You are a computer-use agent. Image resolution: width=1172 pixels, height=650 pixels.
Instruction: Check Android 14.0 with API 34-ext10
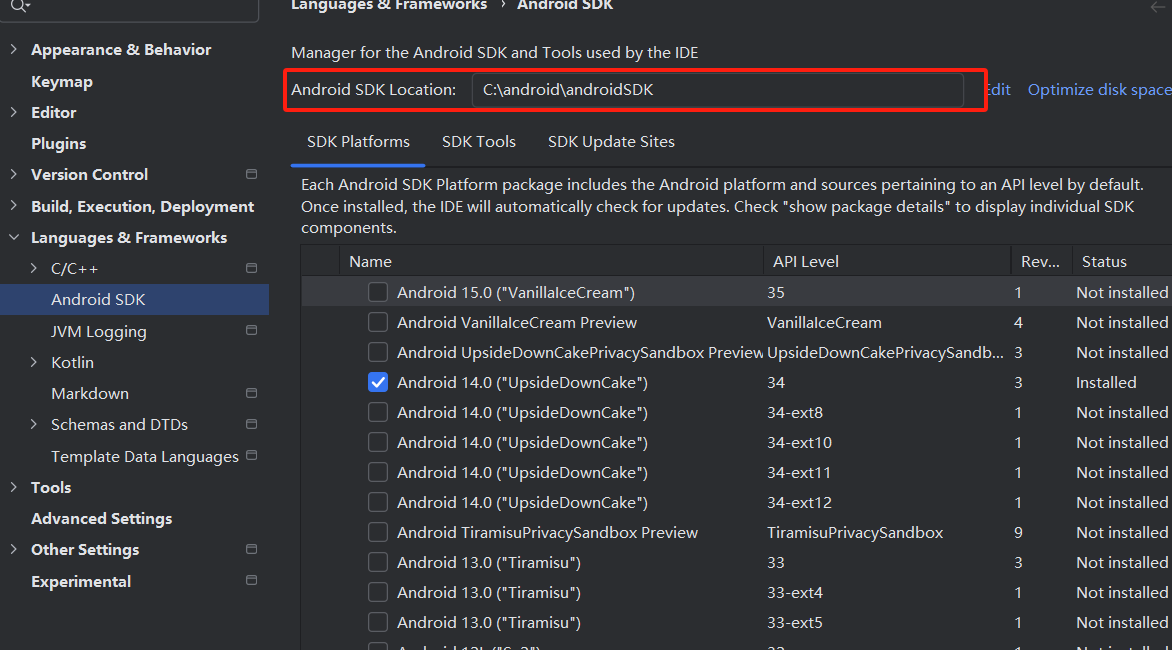[x=378, y=442]
